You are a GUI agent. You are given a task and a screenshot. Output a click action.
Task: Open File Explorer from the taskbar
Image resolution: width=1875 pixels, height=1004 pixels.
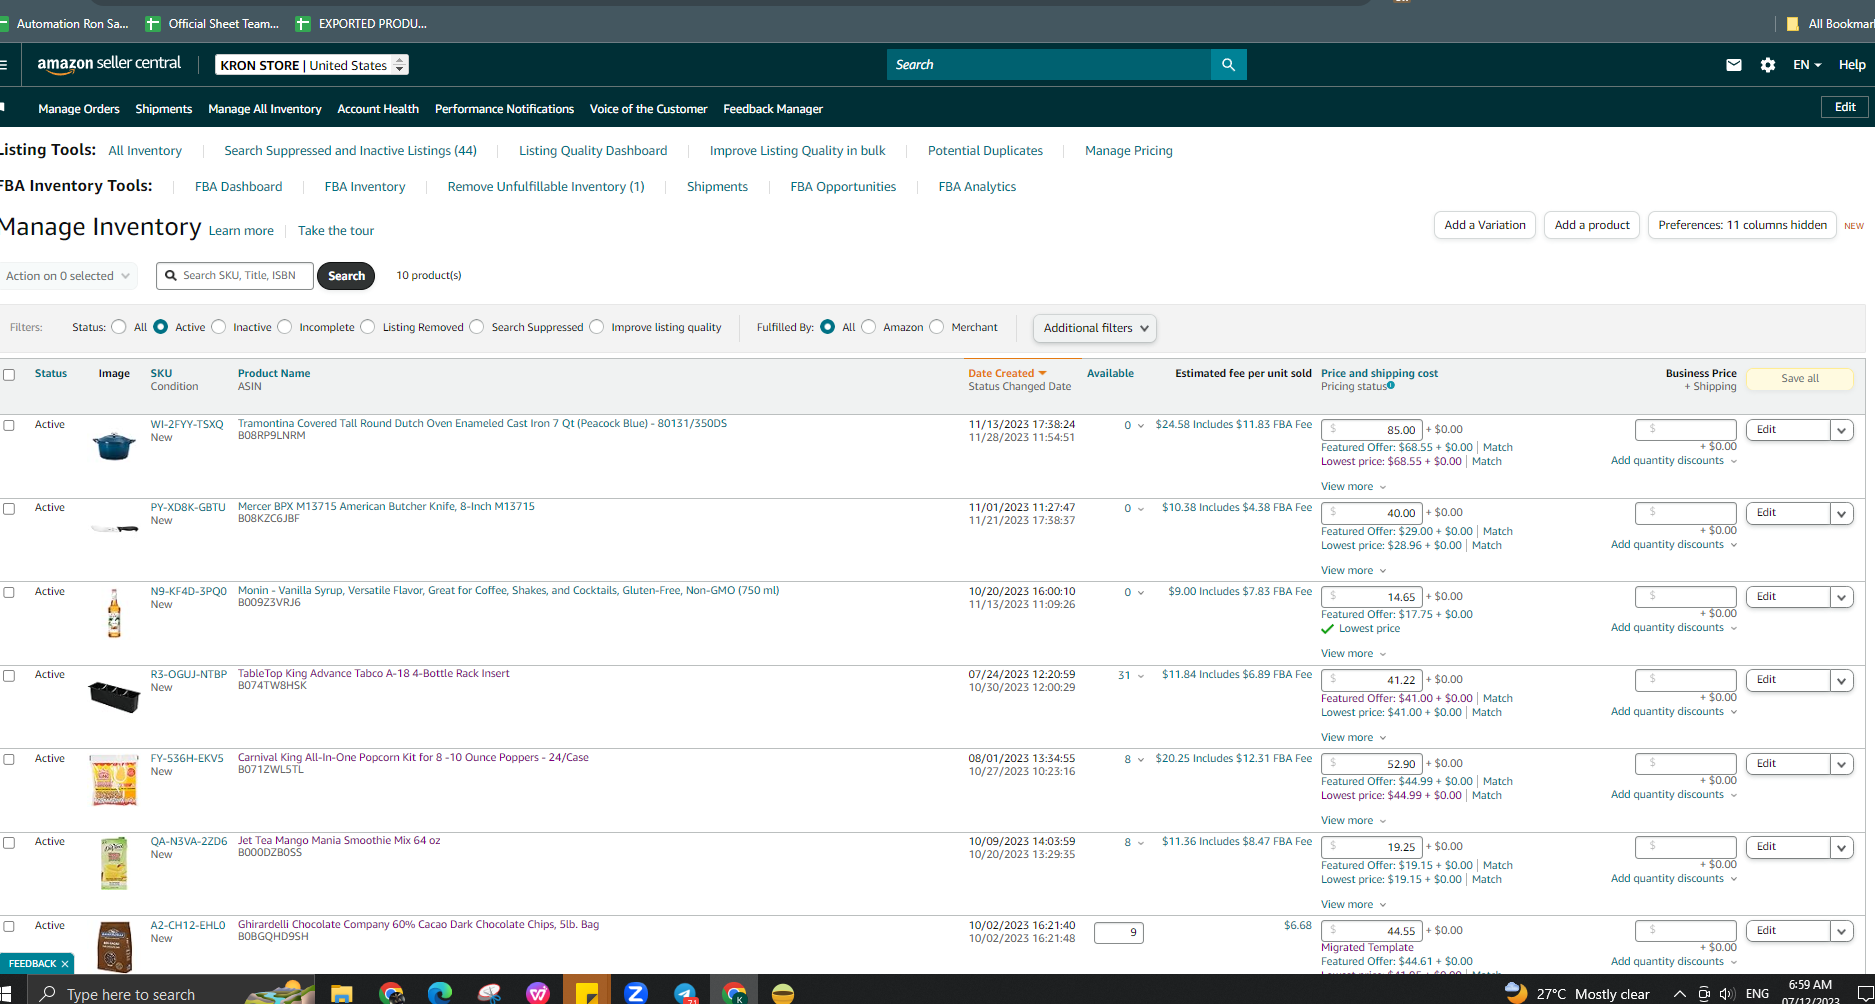tap(342, 993)
